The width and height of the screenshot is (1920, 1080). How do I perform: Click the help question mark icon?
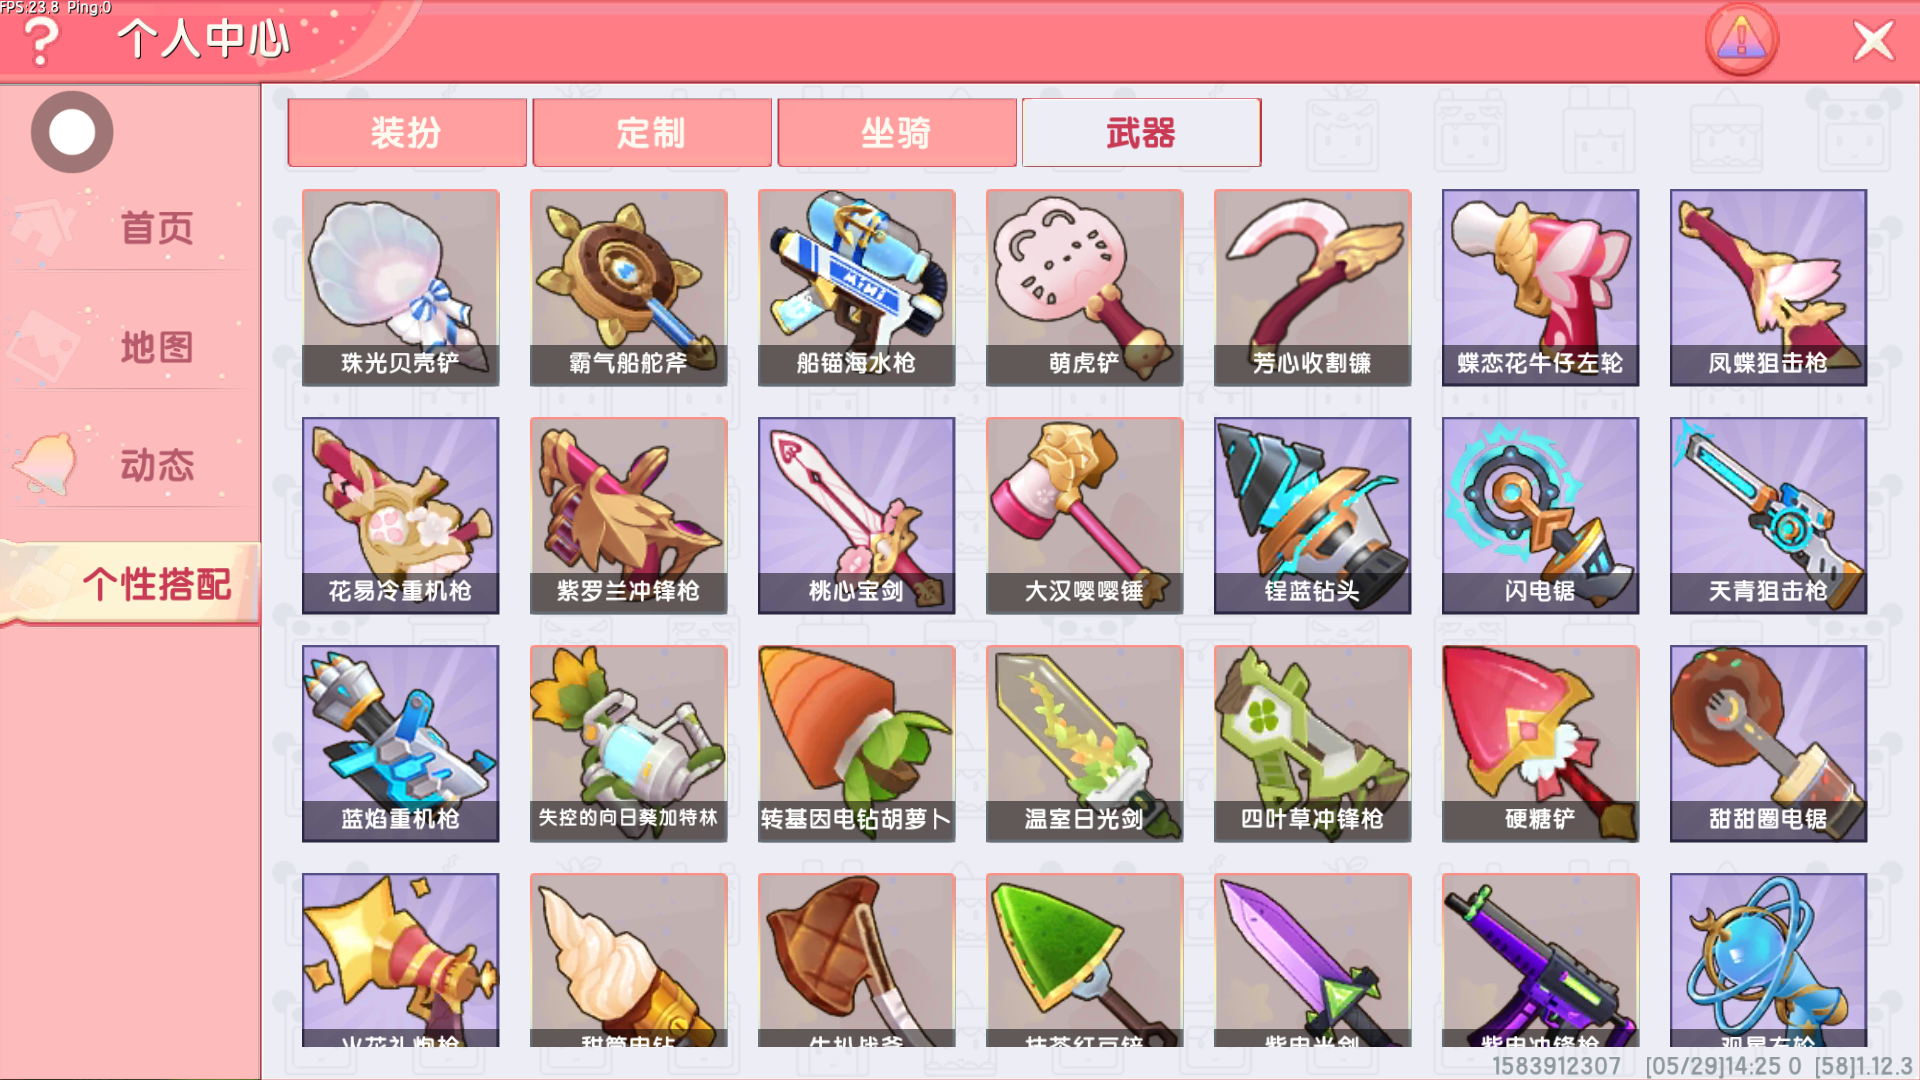click(41, 42)
